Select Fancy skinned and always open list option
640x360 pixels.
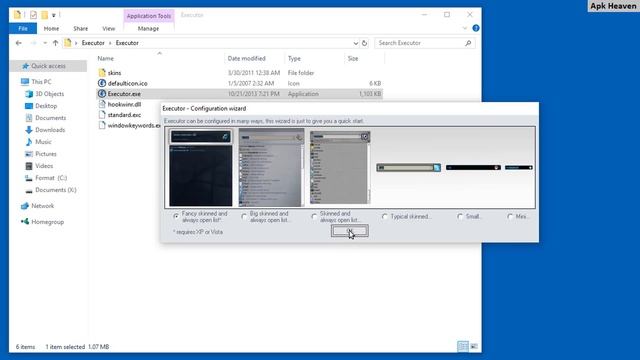click(176, 216)
